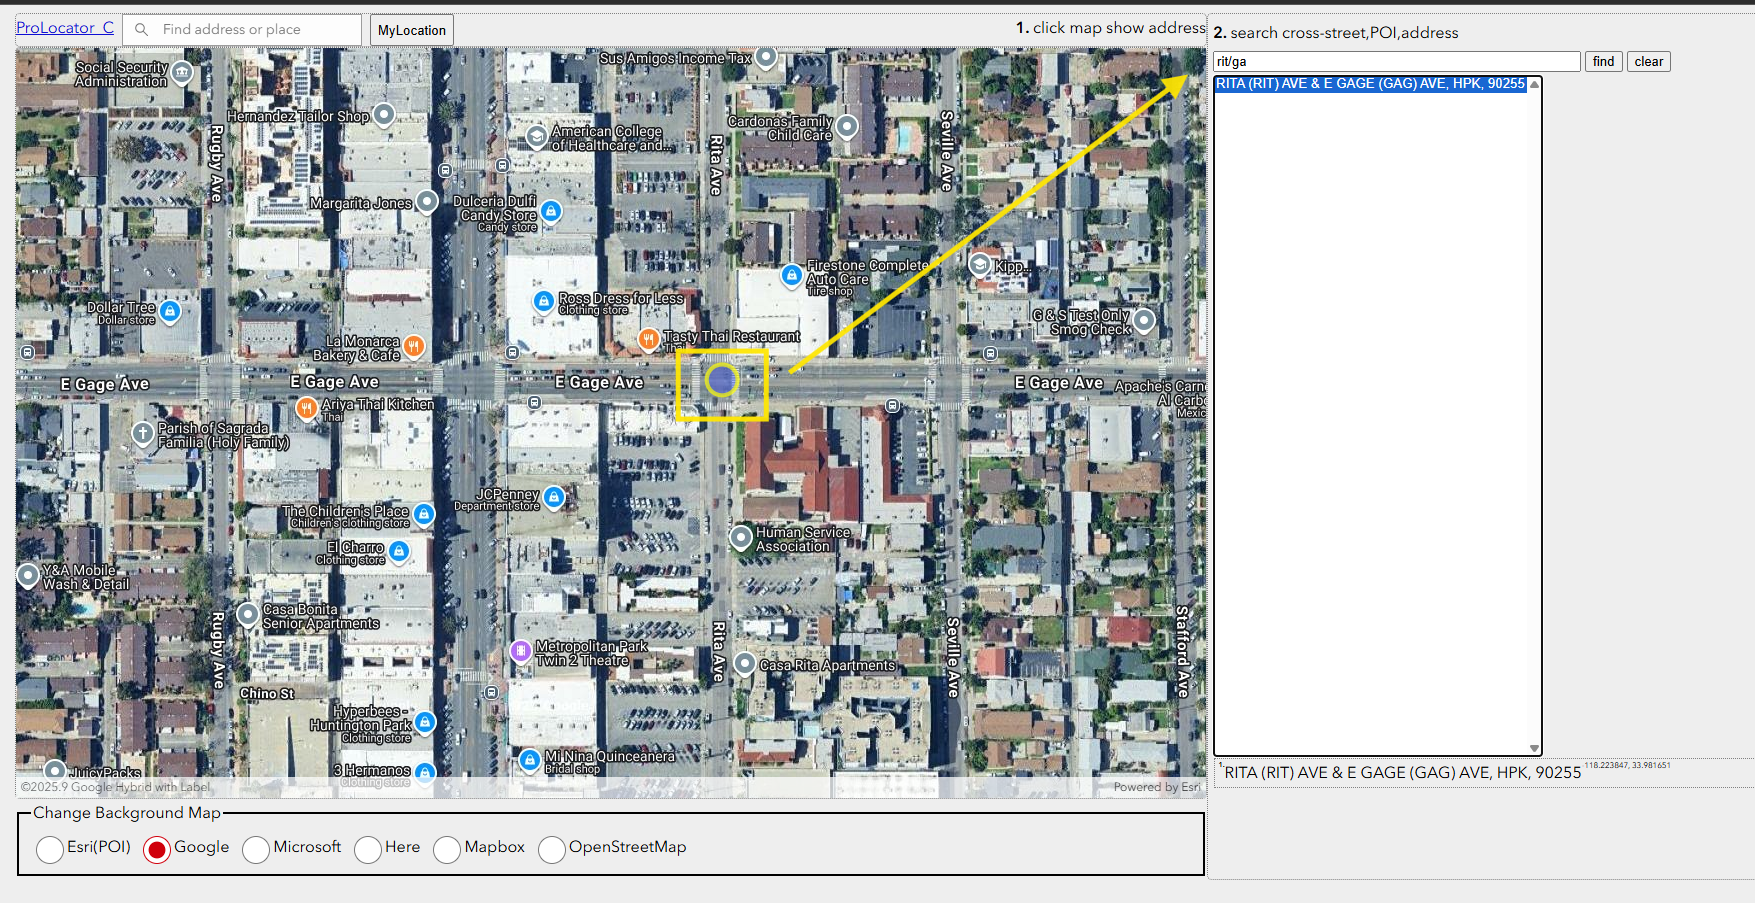Image resolution: width=1755 pixels, height=903 pixels.
Task: Click the Dollar Tree store map pin
Action: click(x=170, y=311)
